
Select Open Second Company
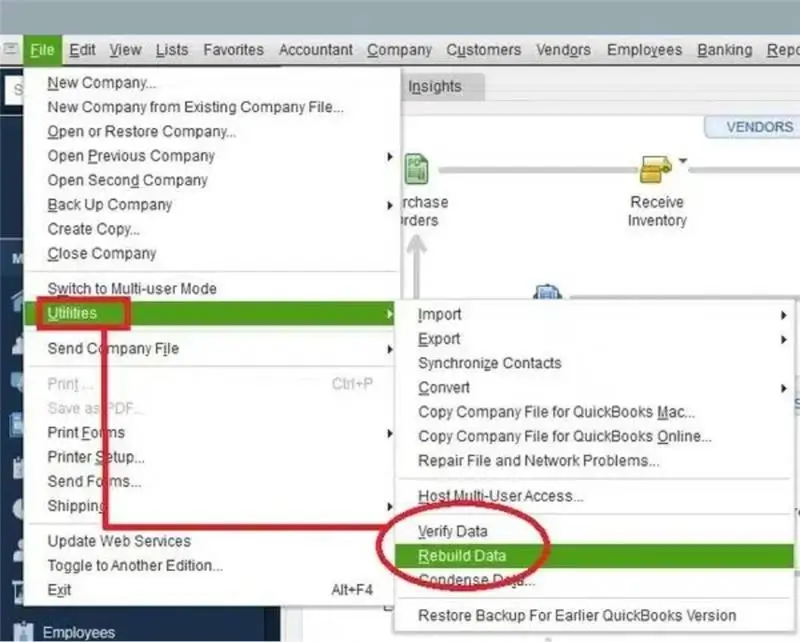click(x=212, y=181)
